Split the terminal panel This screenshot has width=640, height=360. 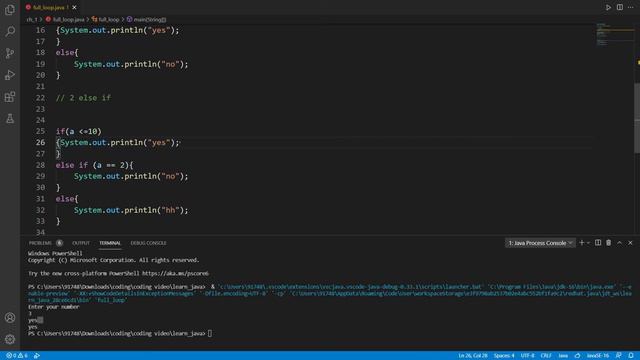point(598,243)
